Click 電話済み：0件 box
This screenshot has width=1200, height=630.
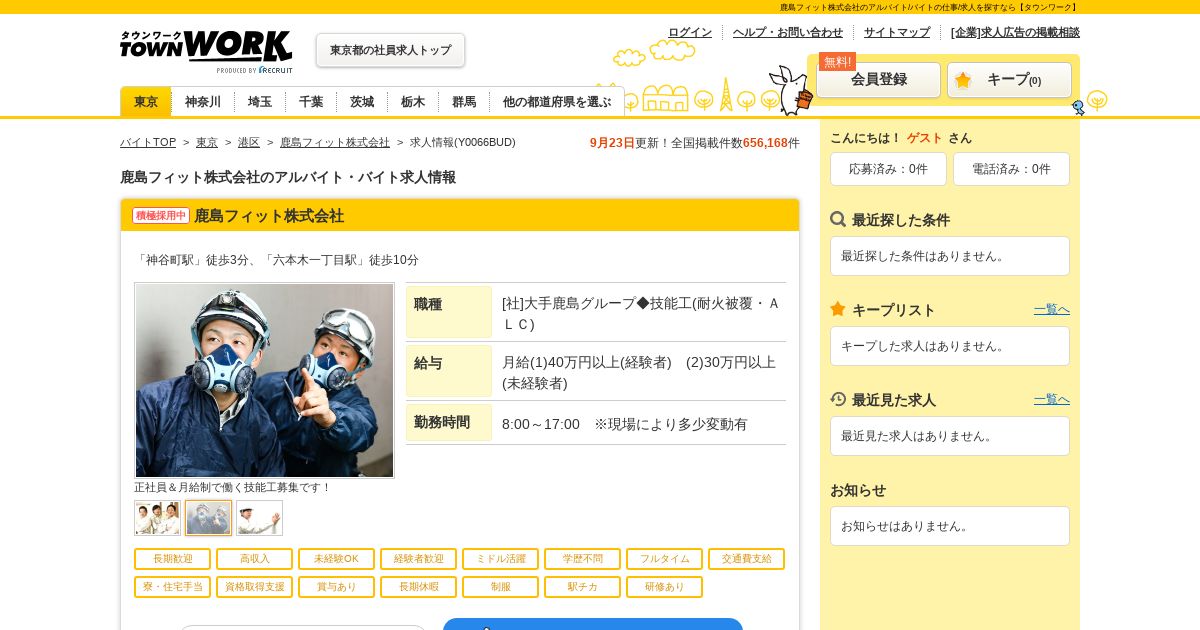click(x=1011, y=169)
